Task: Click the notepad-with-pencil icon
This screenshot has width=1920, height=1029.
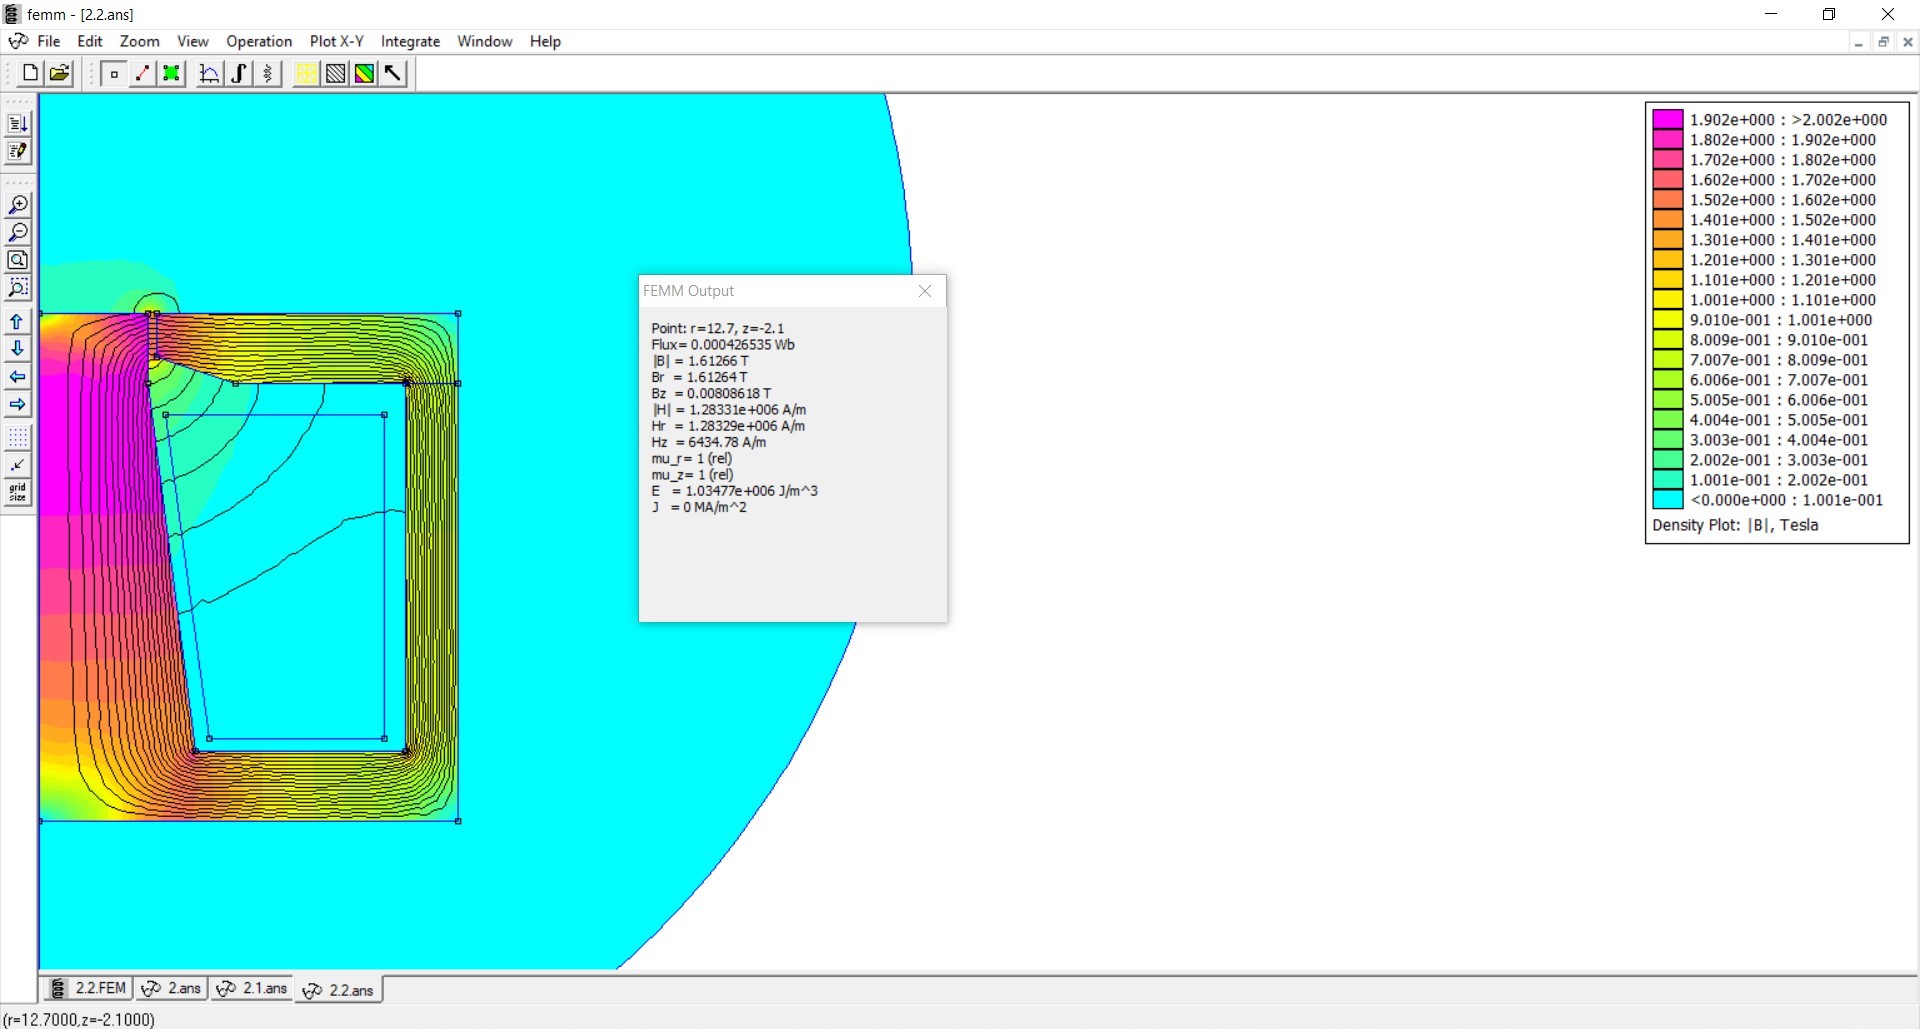Action: click(18, 151)
